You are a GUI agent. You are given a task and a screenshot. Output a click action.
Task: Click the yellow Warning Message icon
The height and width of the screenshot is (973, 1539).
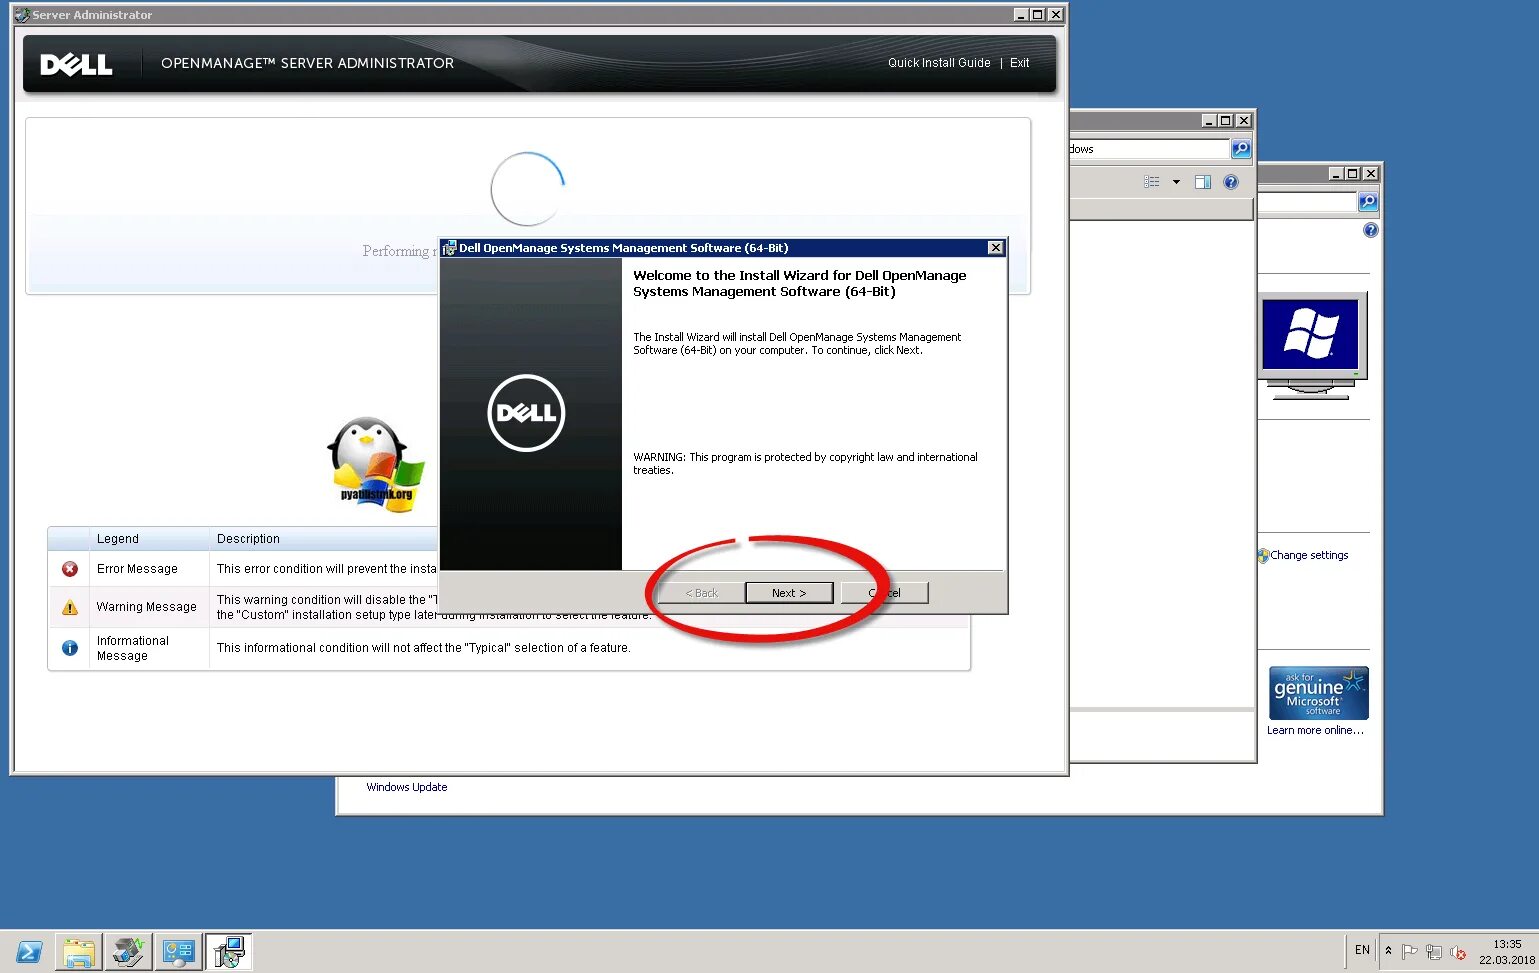(70, 607)
